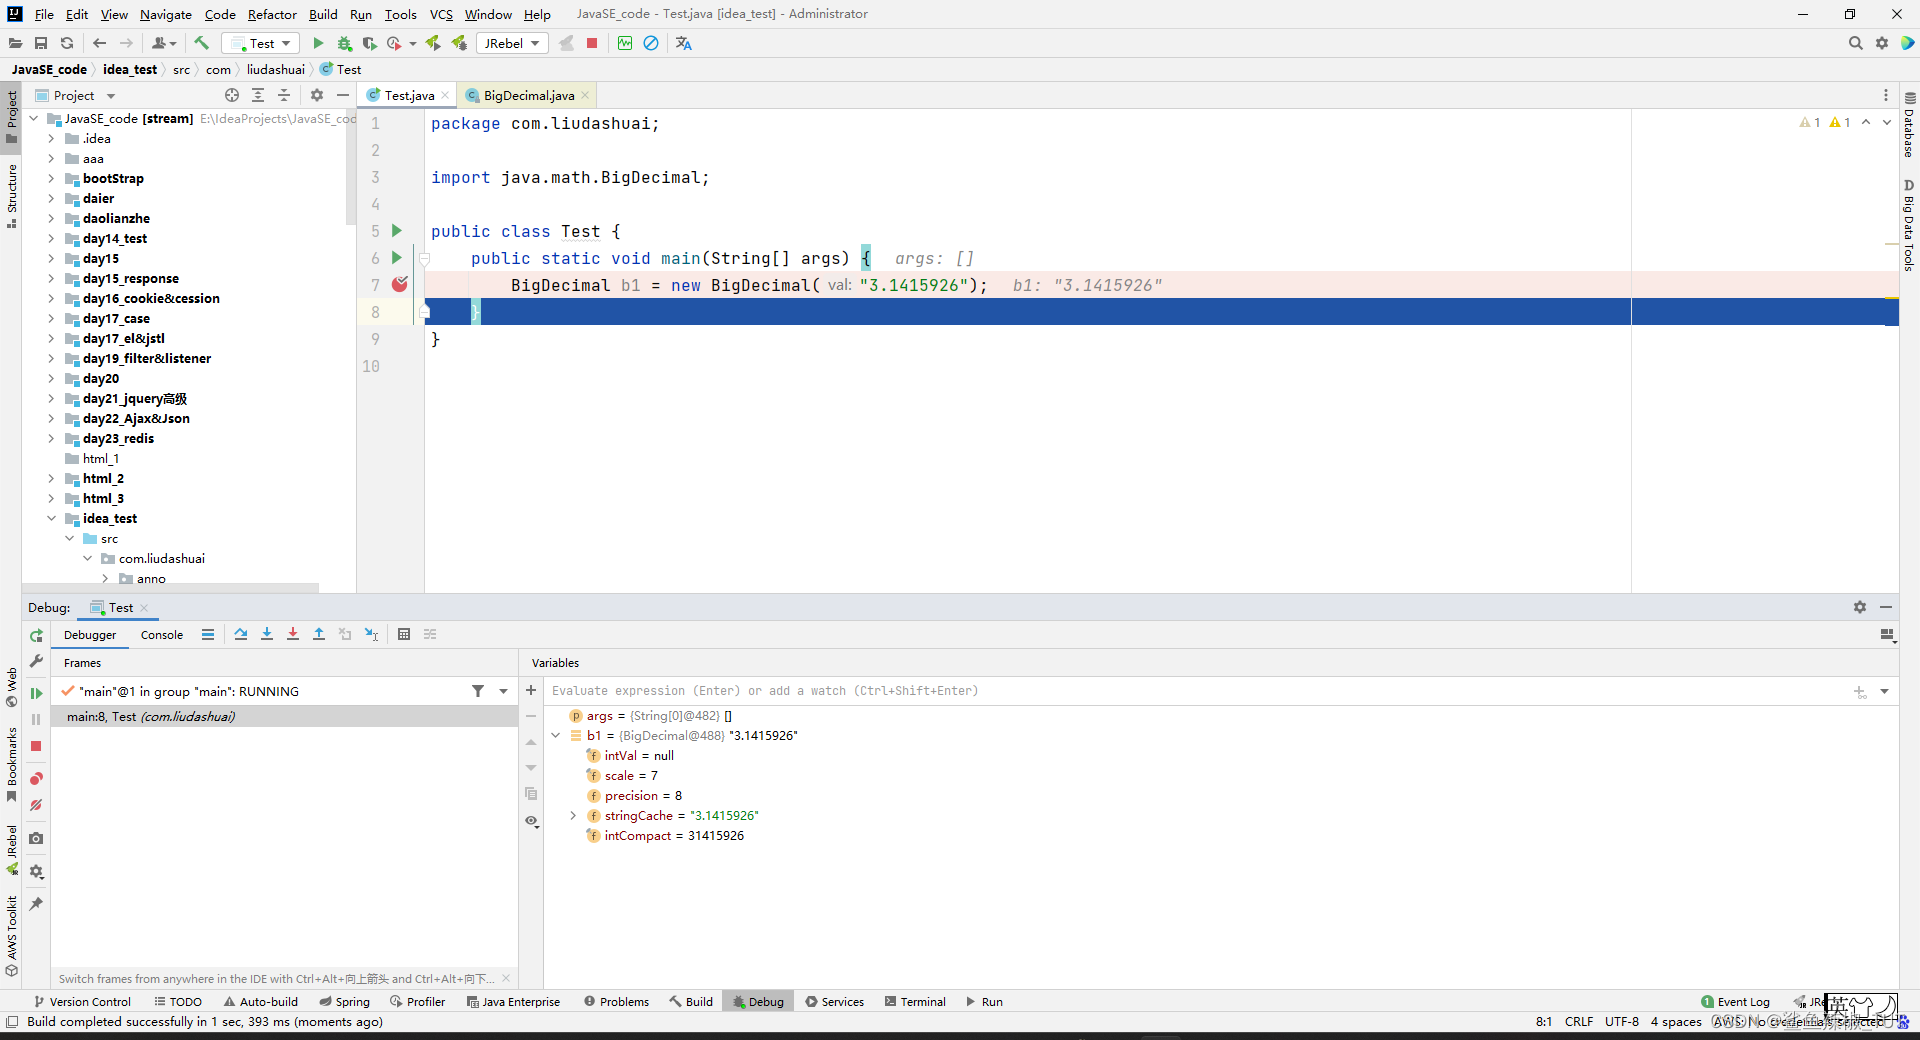
Task: Run Test with coverage shield icon
Action: point(369,43)
